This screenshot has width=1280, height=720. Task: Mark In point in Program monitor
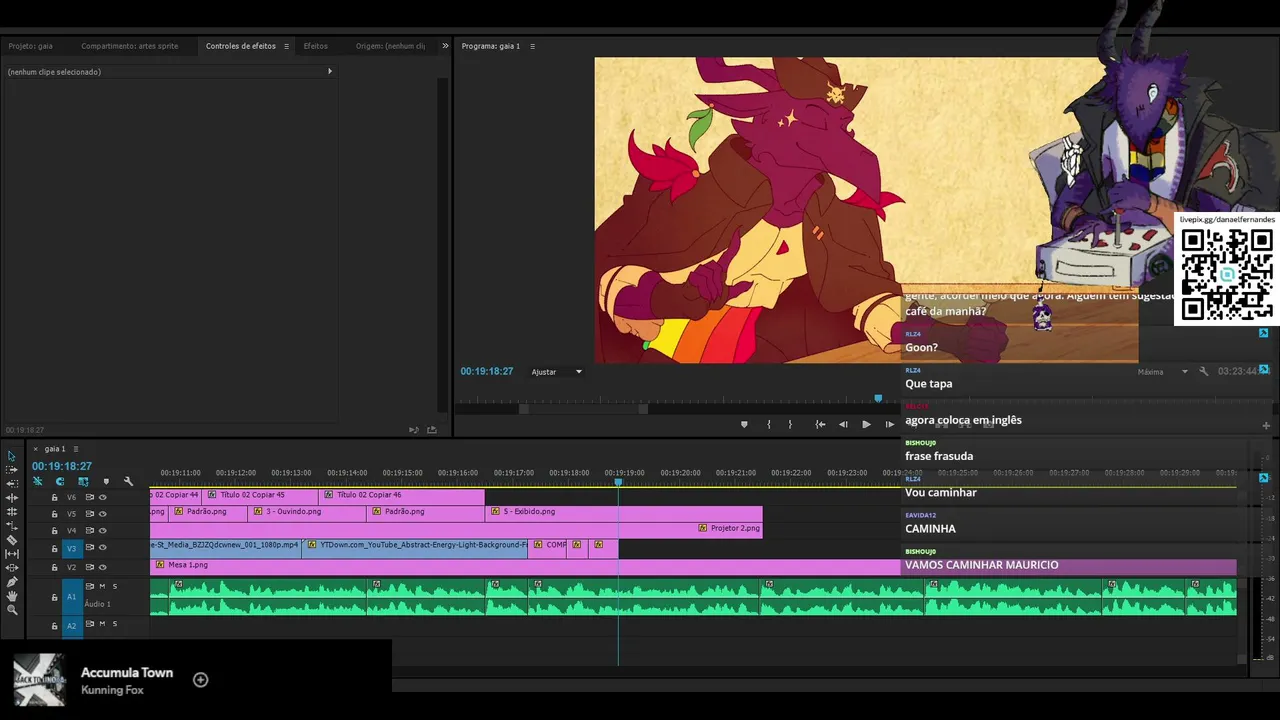click(768, 424)
